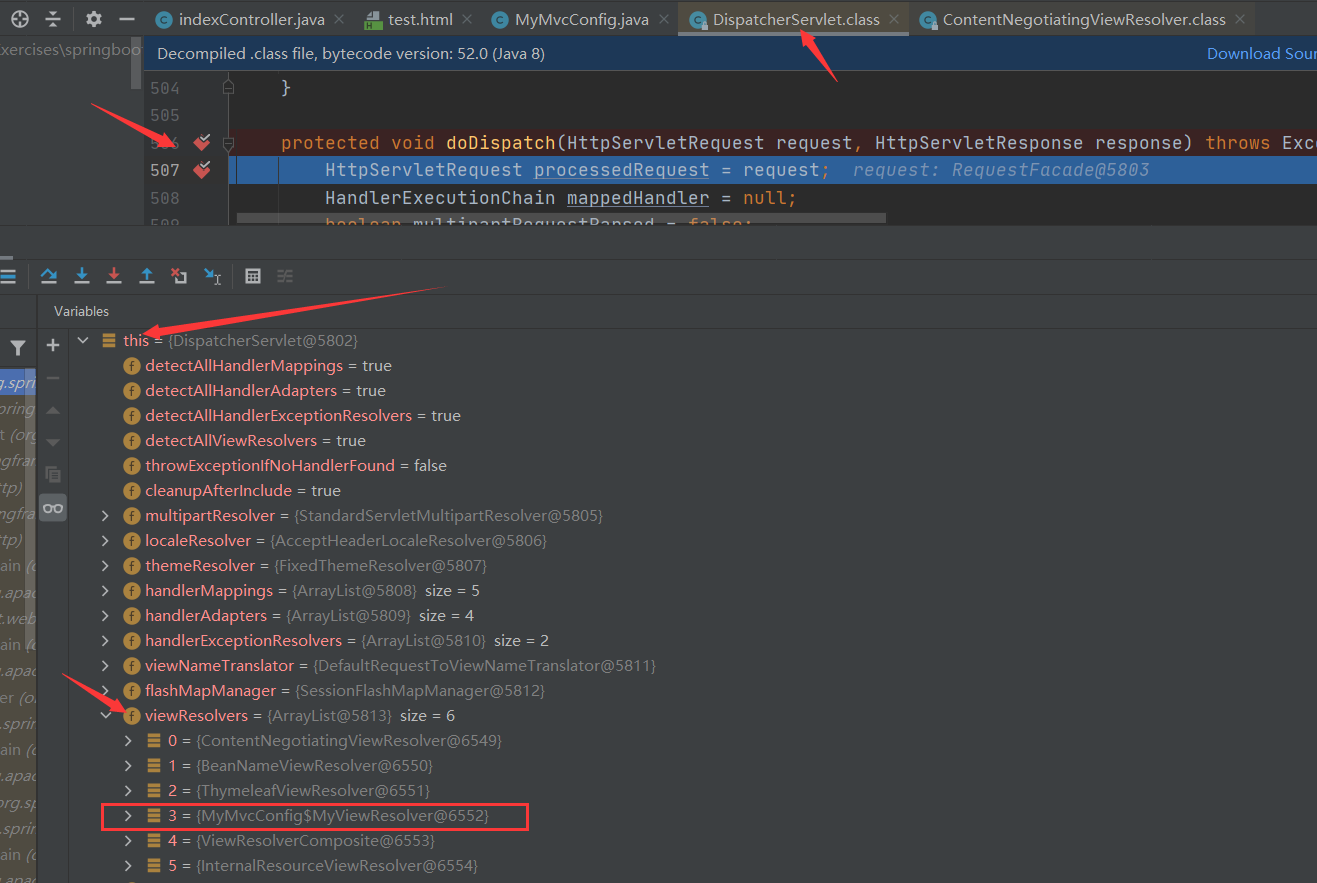Screen dimensions: 1317x883
Task: Expand the handlerAdapters list
Action: pyautogui.click(x=105, y=616)
